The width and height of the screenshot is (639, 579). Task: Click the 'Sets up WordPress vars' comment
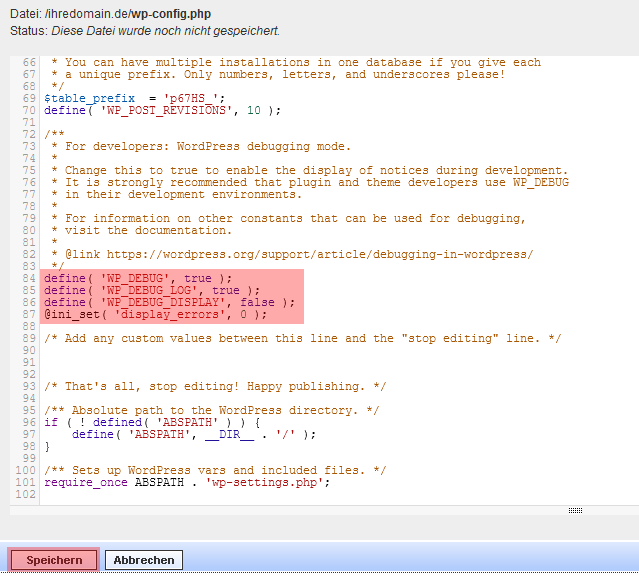tap(215, 470)
